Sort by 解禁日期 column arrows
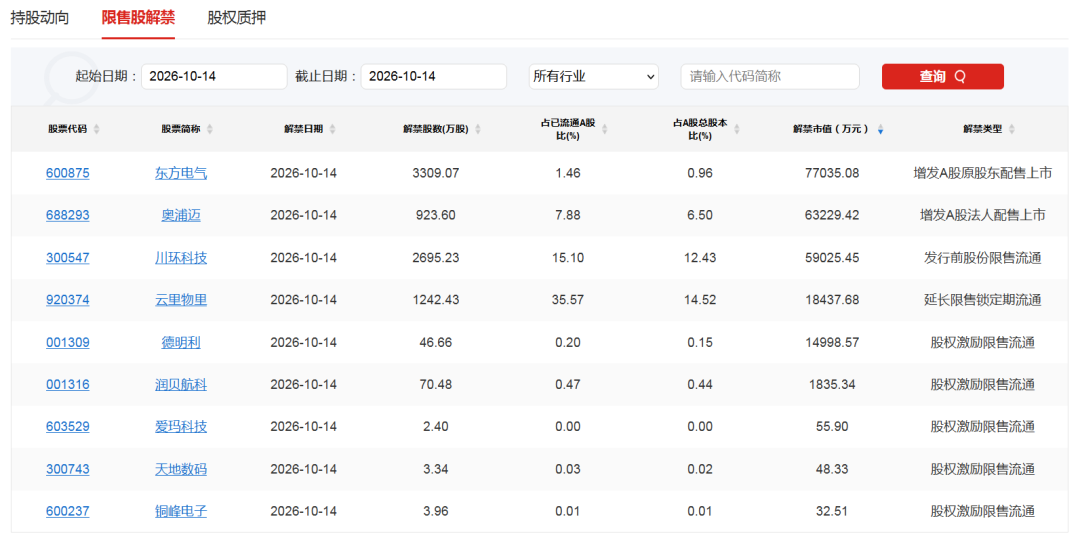The width and height of the screenshot is (1080, 540). pos(333,129)
